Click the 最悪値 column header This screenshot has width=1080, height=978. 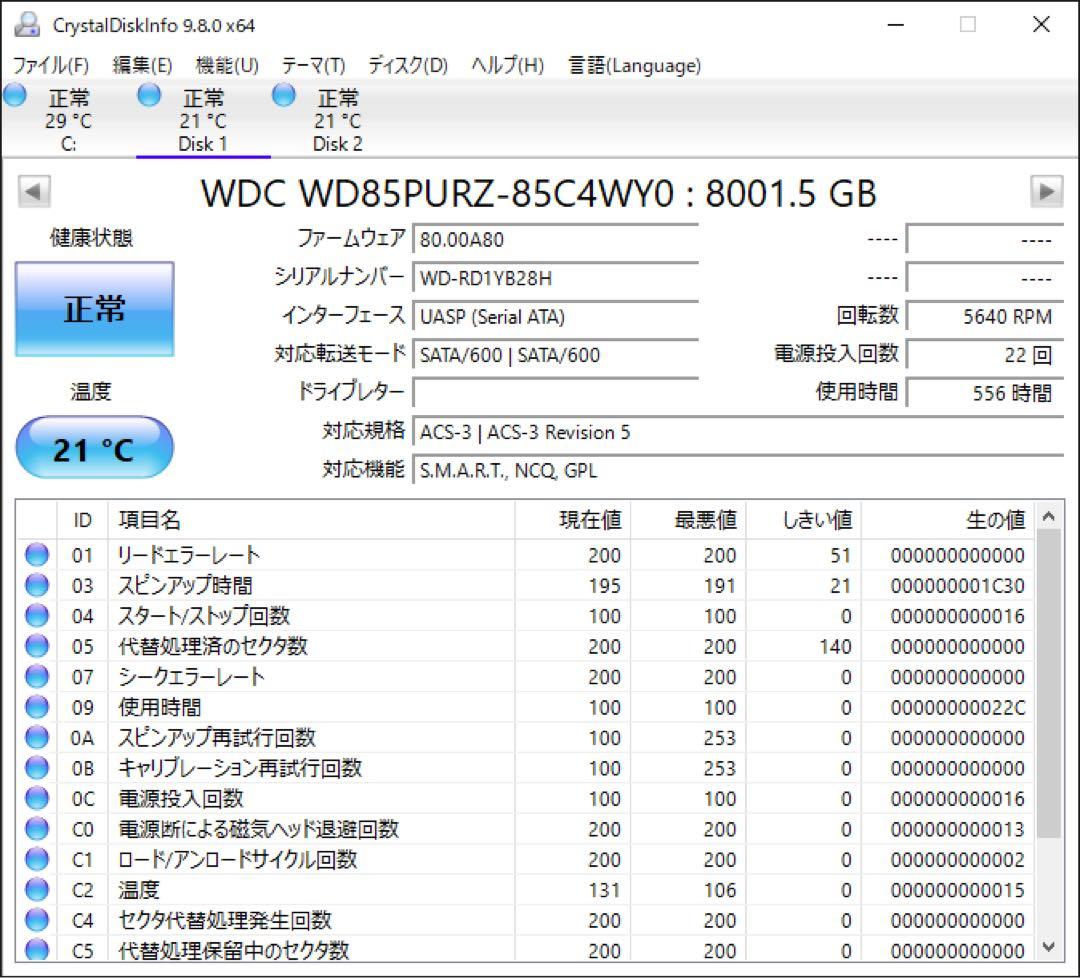(689, 520)
